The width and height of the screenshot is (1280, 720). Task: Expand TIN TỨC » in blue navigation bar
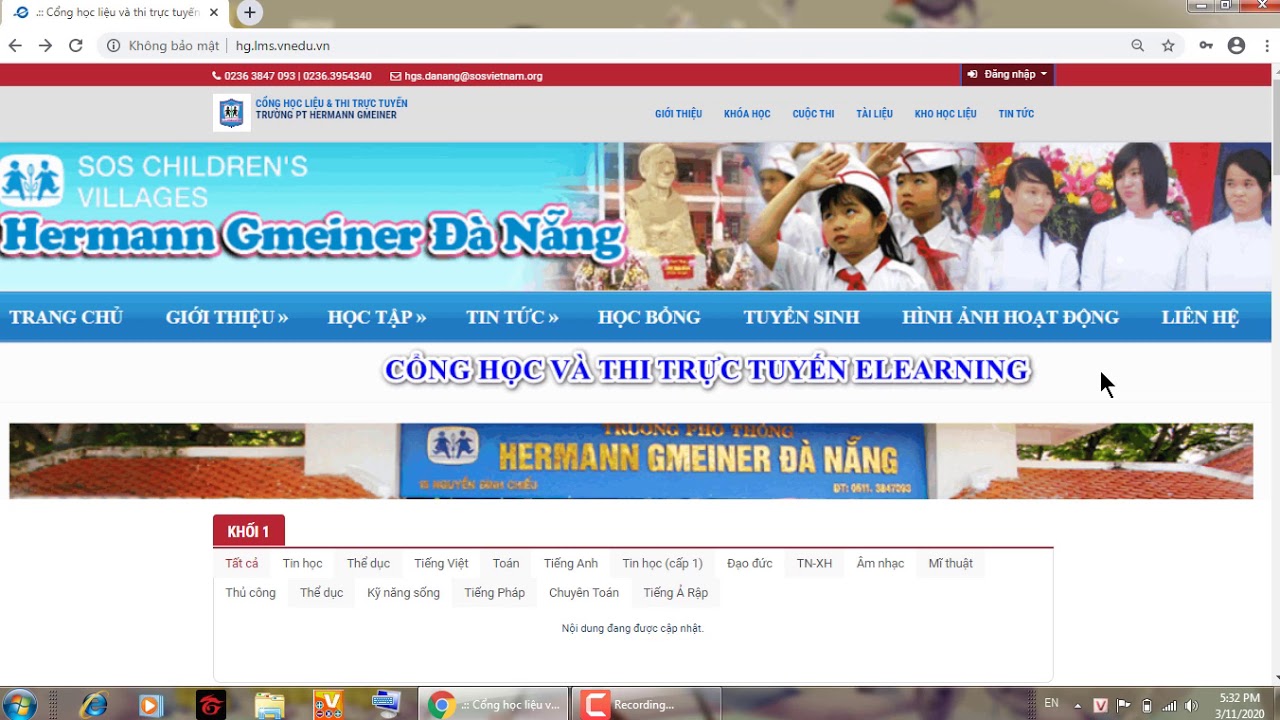[512, 317]
